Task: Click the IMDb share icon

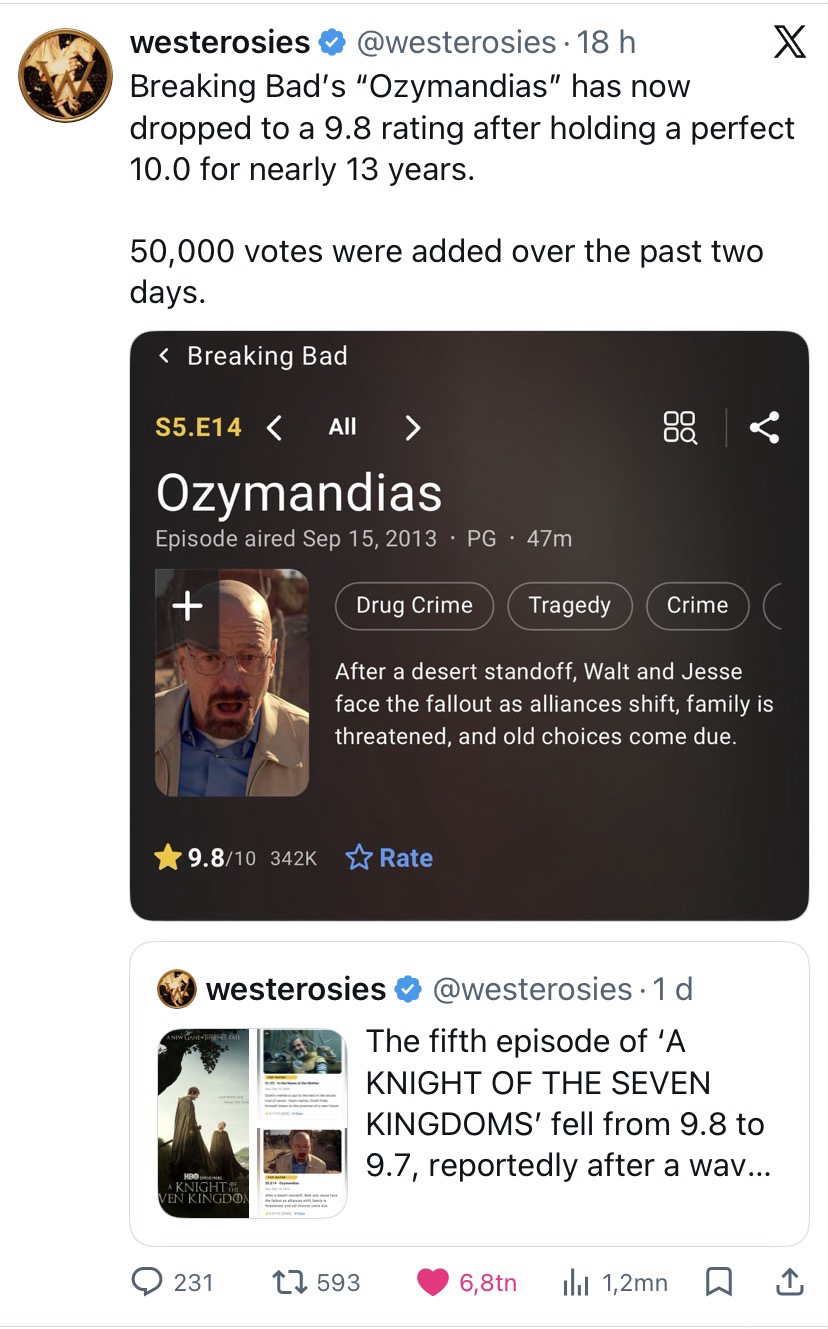Action: (x=764, y=427)
